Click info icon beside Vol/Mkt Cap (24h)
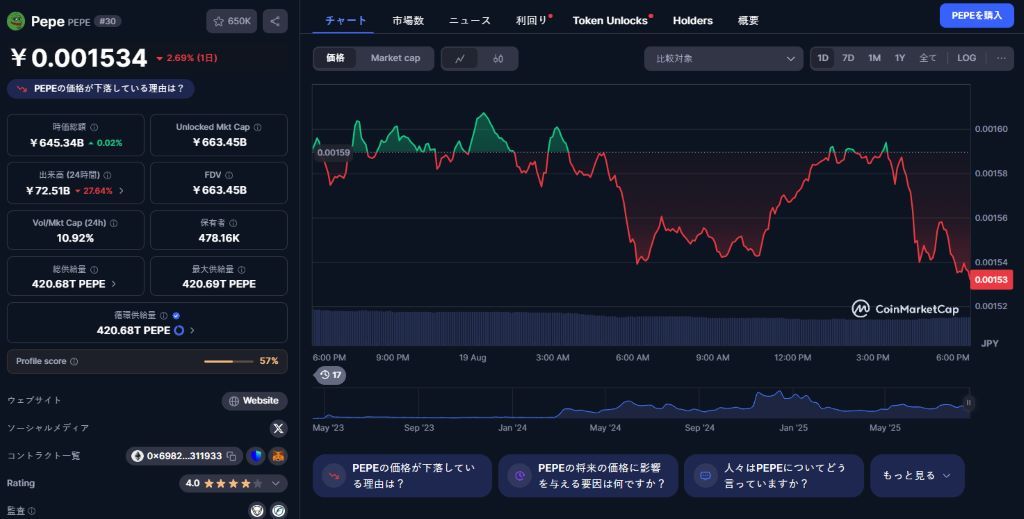 (114, 223)
